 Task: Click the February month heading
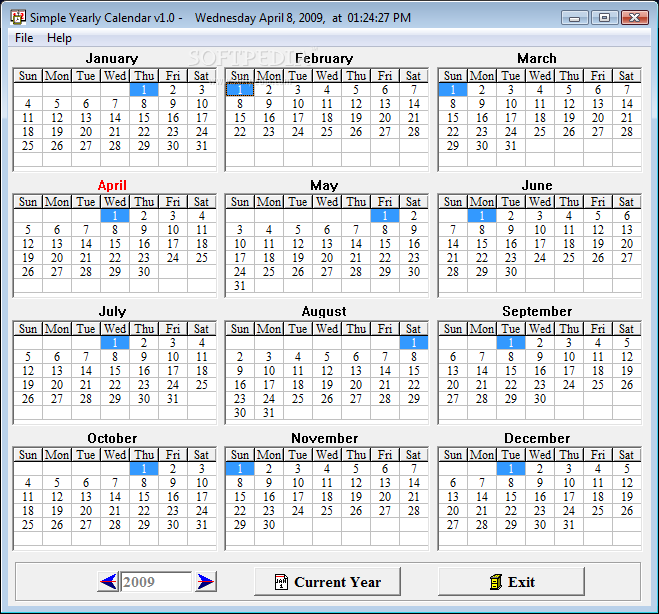point(324,58)
